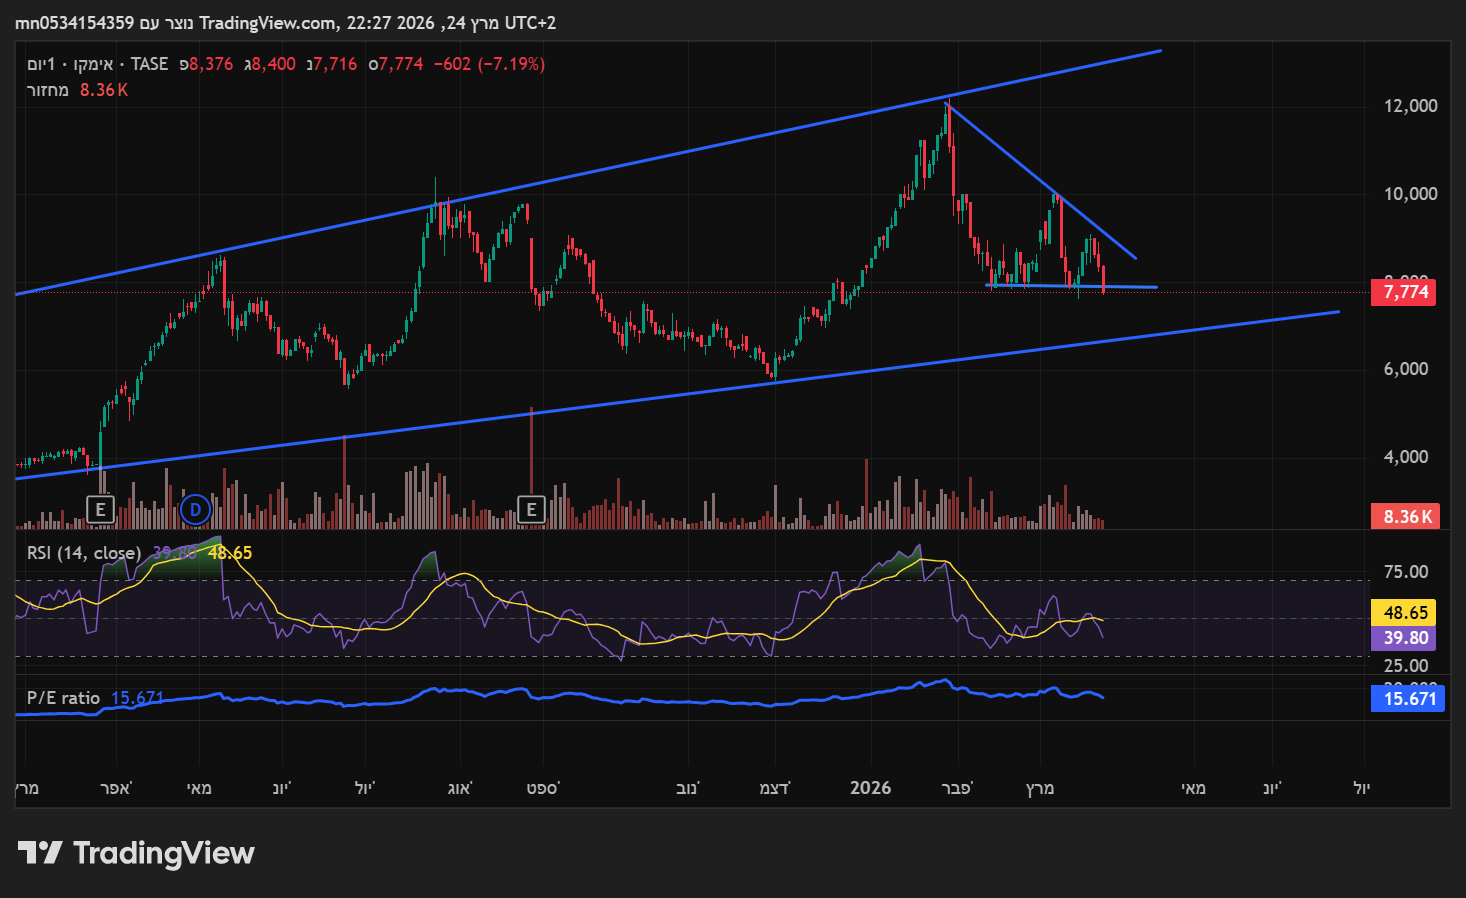Click the earnings E marker above ספט'
This screenshot has height=898, width=1466.
point(531,509)
